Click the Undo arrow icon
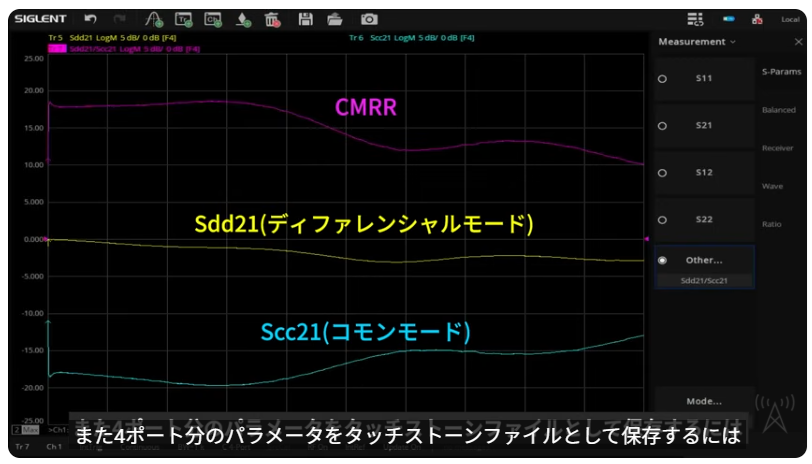Image resolution: width=812 pixels, height=464 pixels. 91,19
